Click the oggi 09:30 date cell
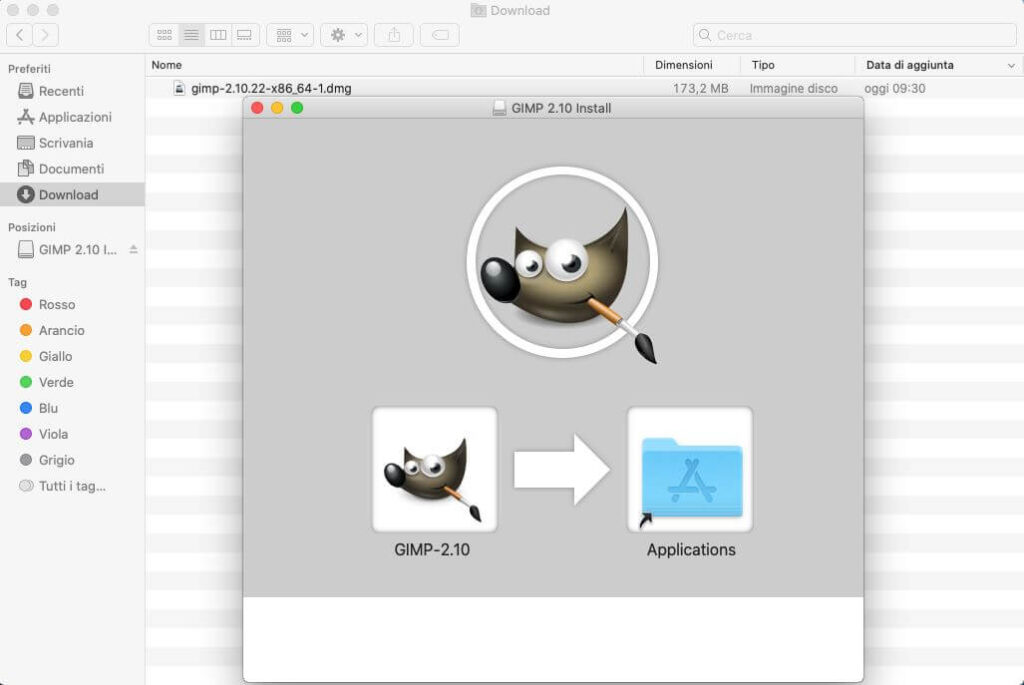 click(x=895, y=88)
